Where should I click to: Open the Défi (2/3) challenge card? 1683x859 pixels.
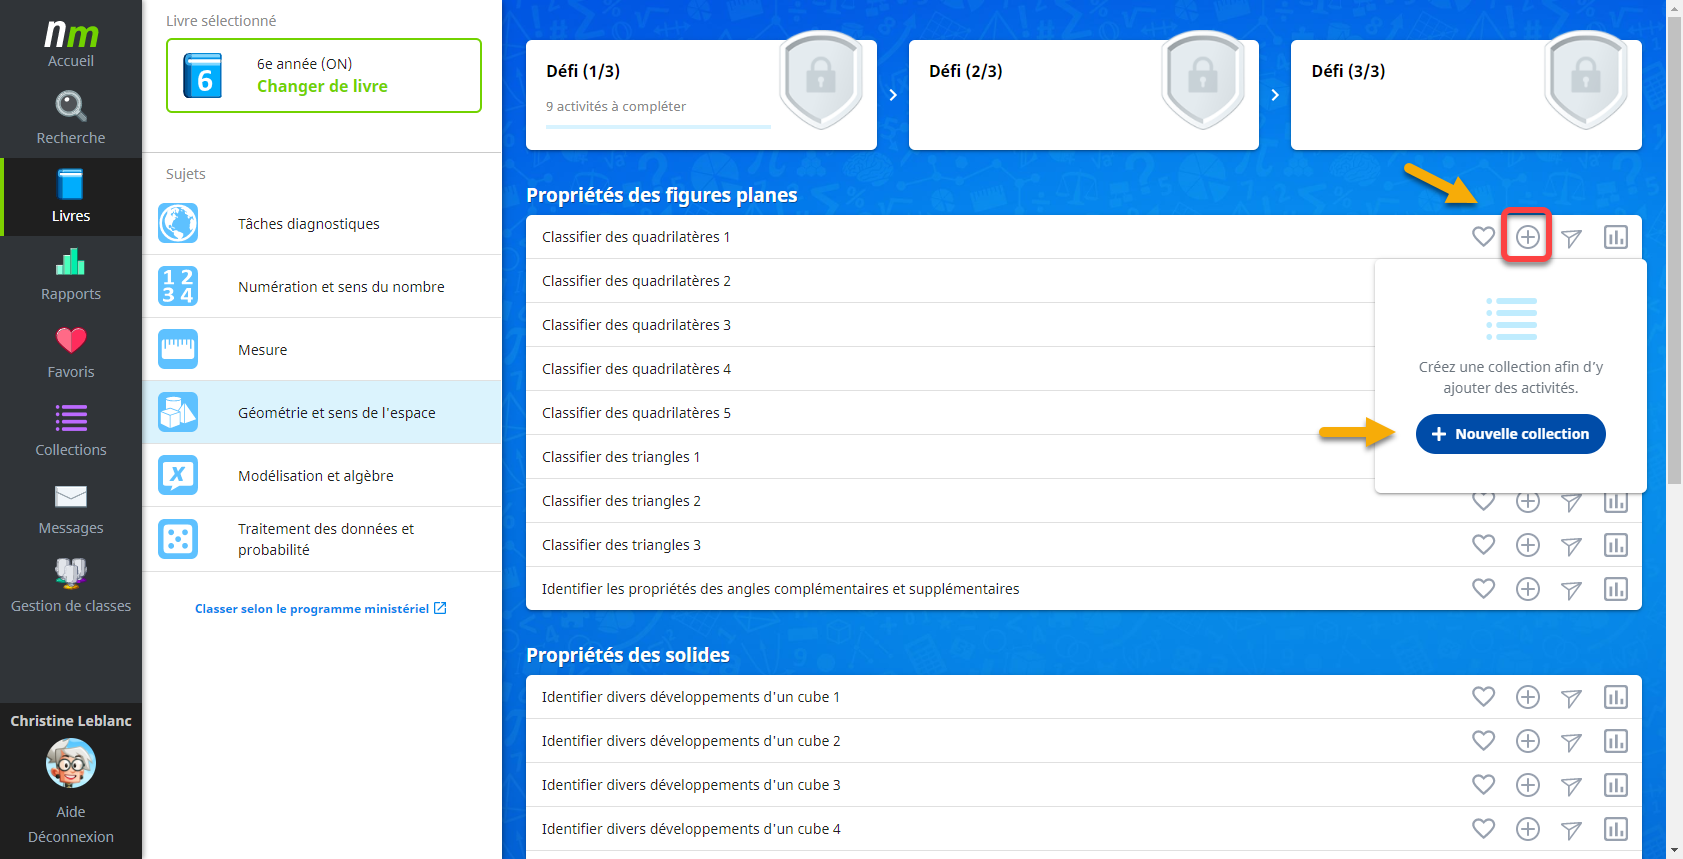(1084, 95)
